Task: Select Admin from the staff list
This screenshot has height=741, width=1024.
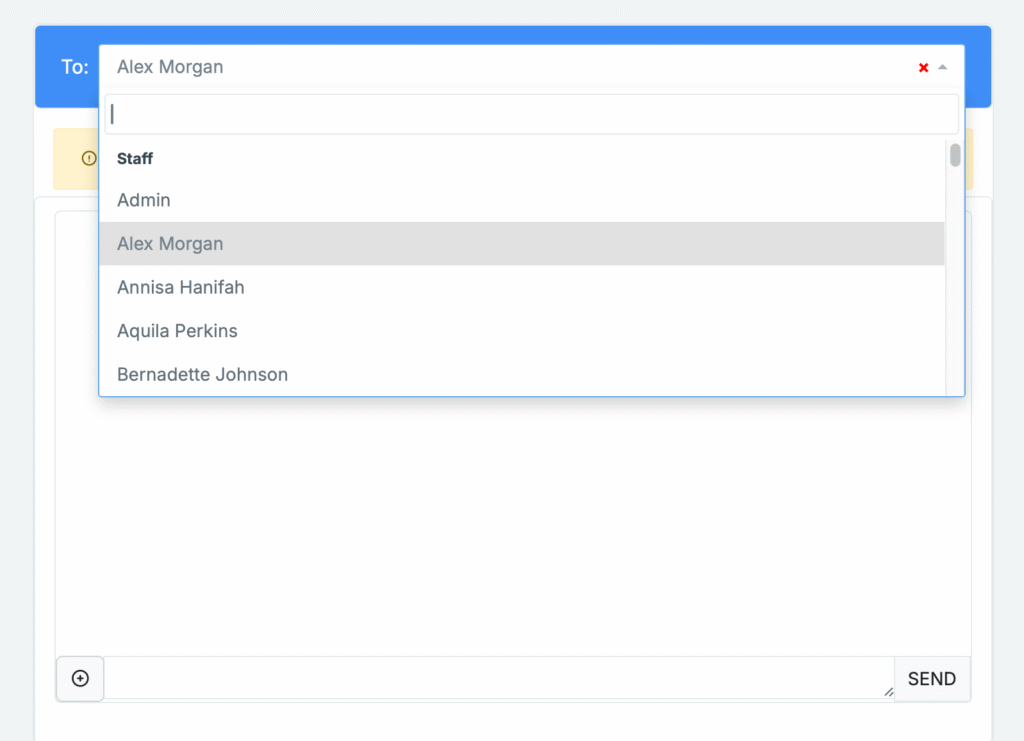Action: point(144,200)
